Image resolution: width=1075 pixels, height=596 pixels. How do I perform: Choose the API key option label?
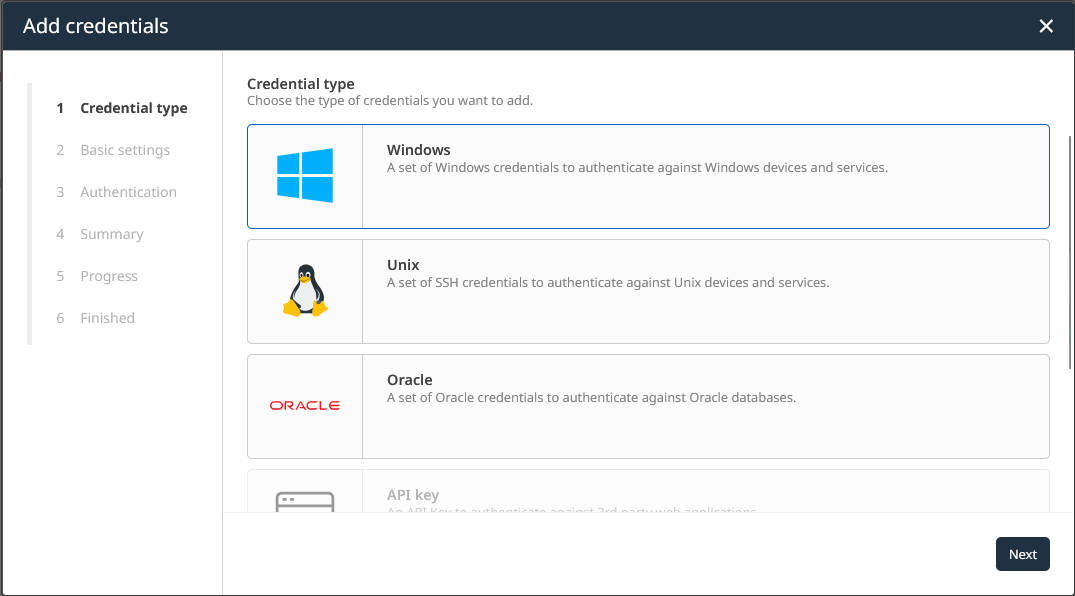click(413, 495)
